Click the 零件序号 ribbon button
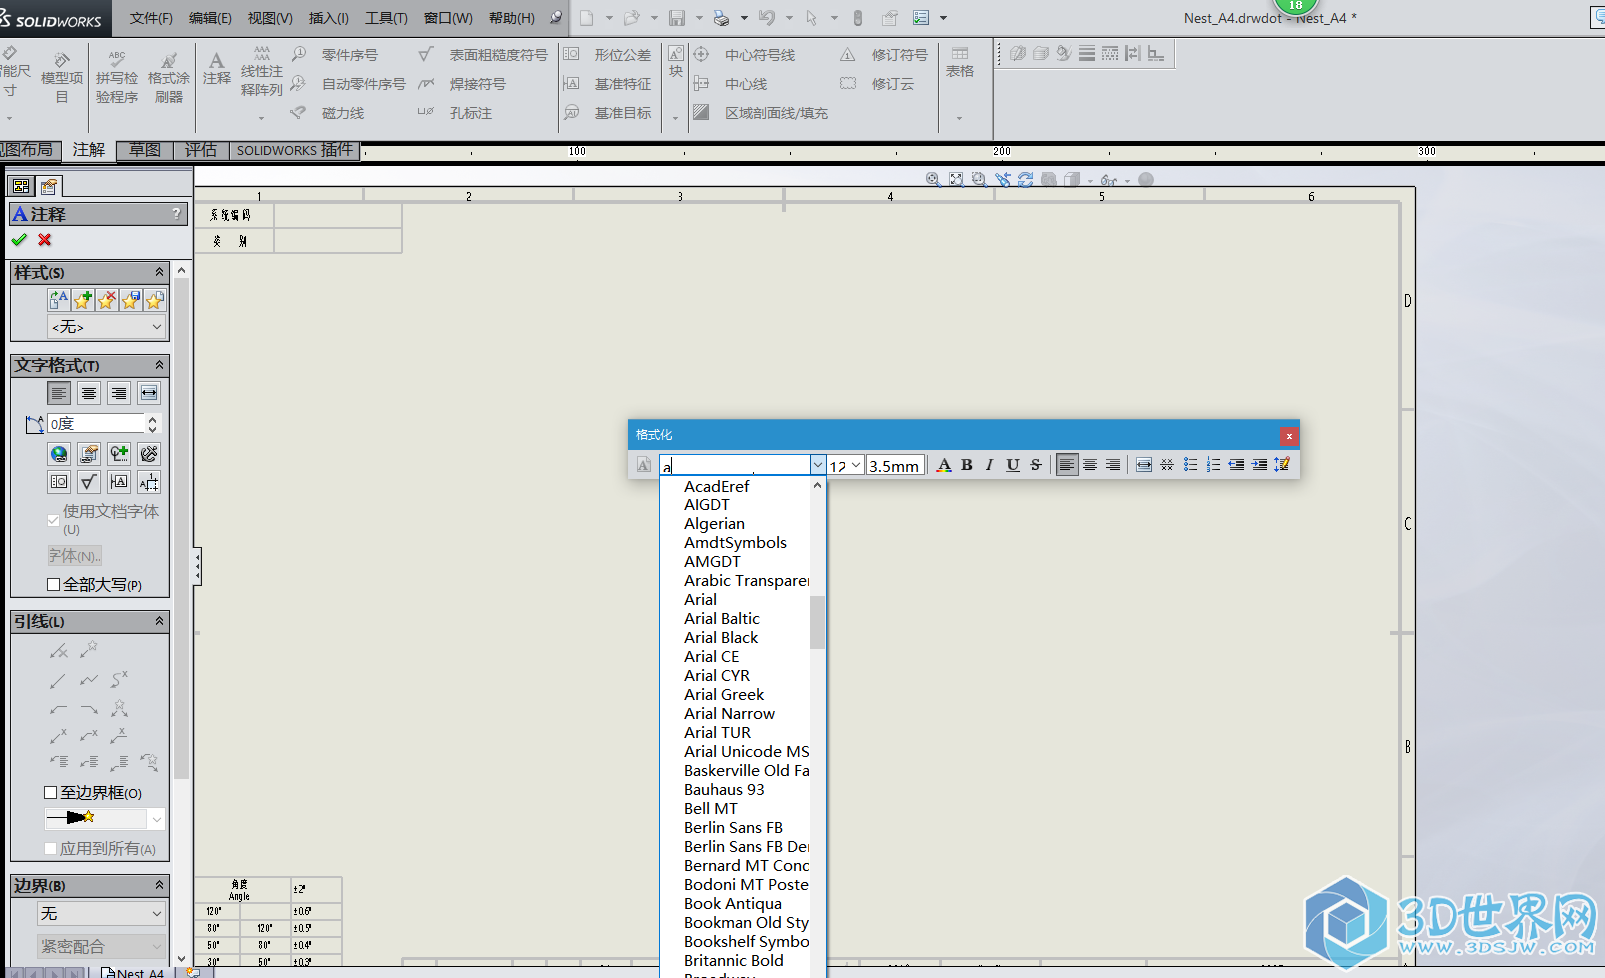This screenshot has height=978, width=1605. point(335,55)
